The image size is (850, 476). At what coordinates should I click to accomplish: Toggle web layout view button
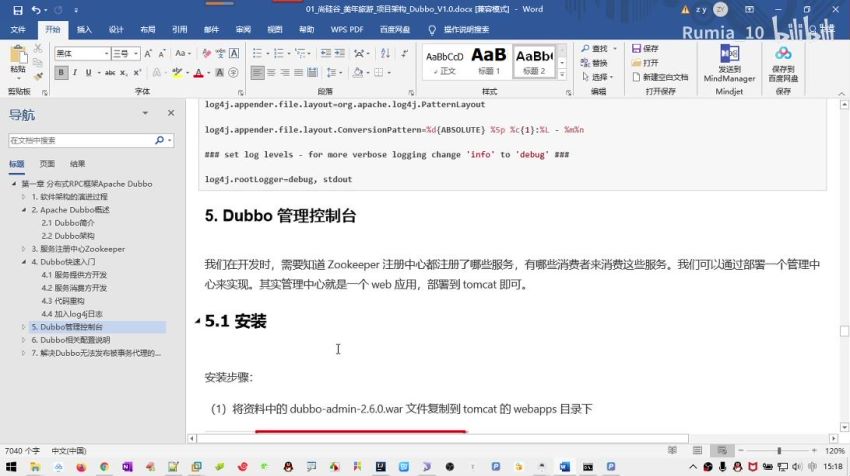coord(722,451)
